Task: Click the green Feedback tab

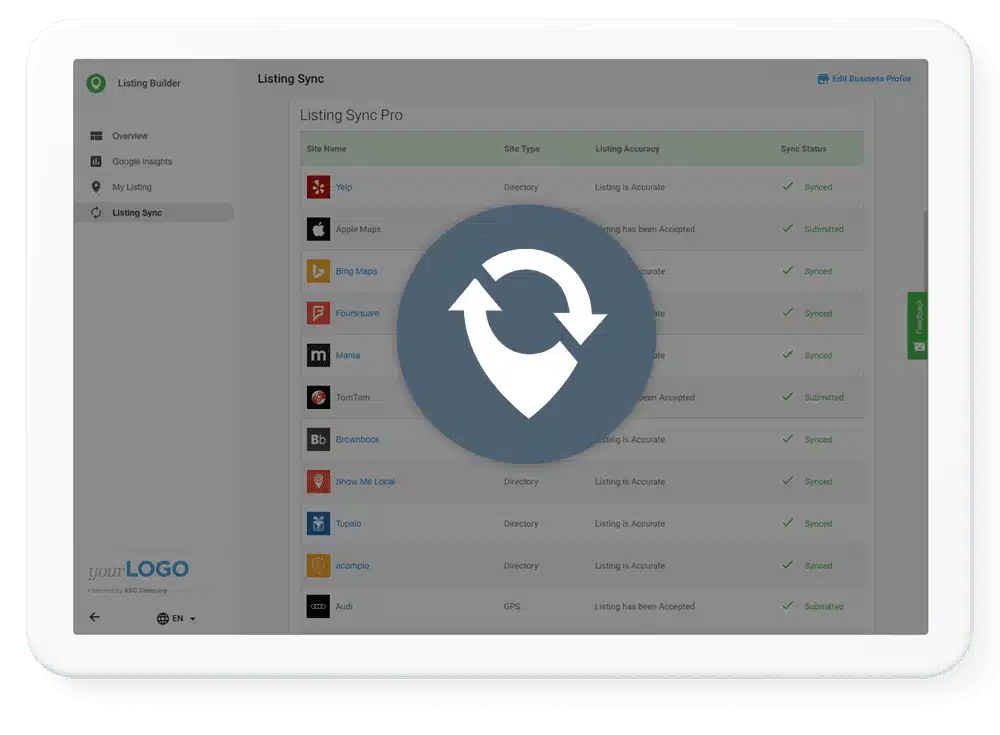Action: [x=917, y=325]
